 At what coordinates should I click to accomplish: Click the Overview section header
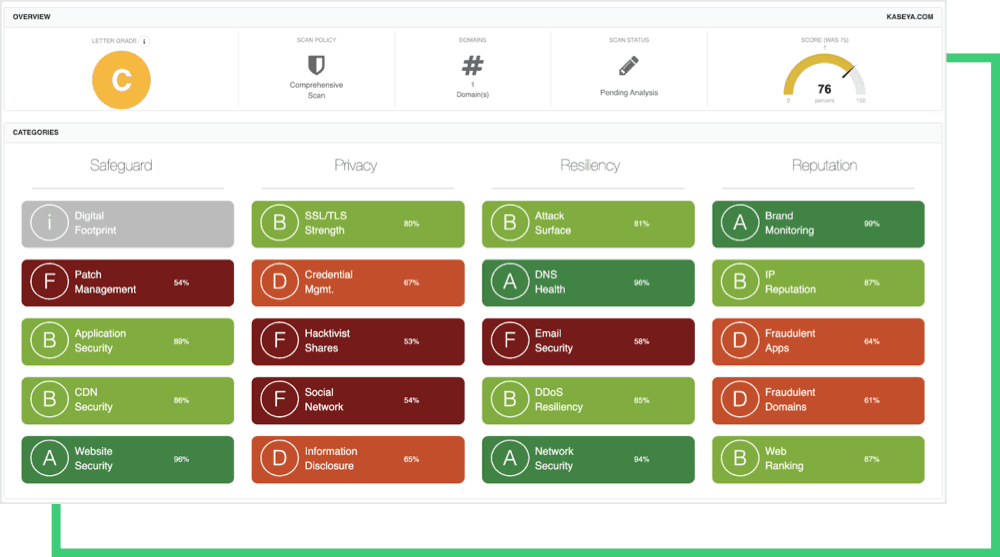click(x=32, y=17)
